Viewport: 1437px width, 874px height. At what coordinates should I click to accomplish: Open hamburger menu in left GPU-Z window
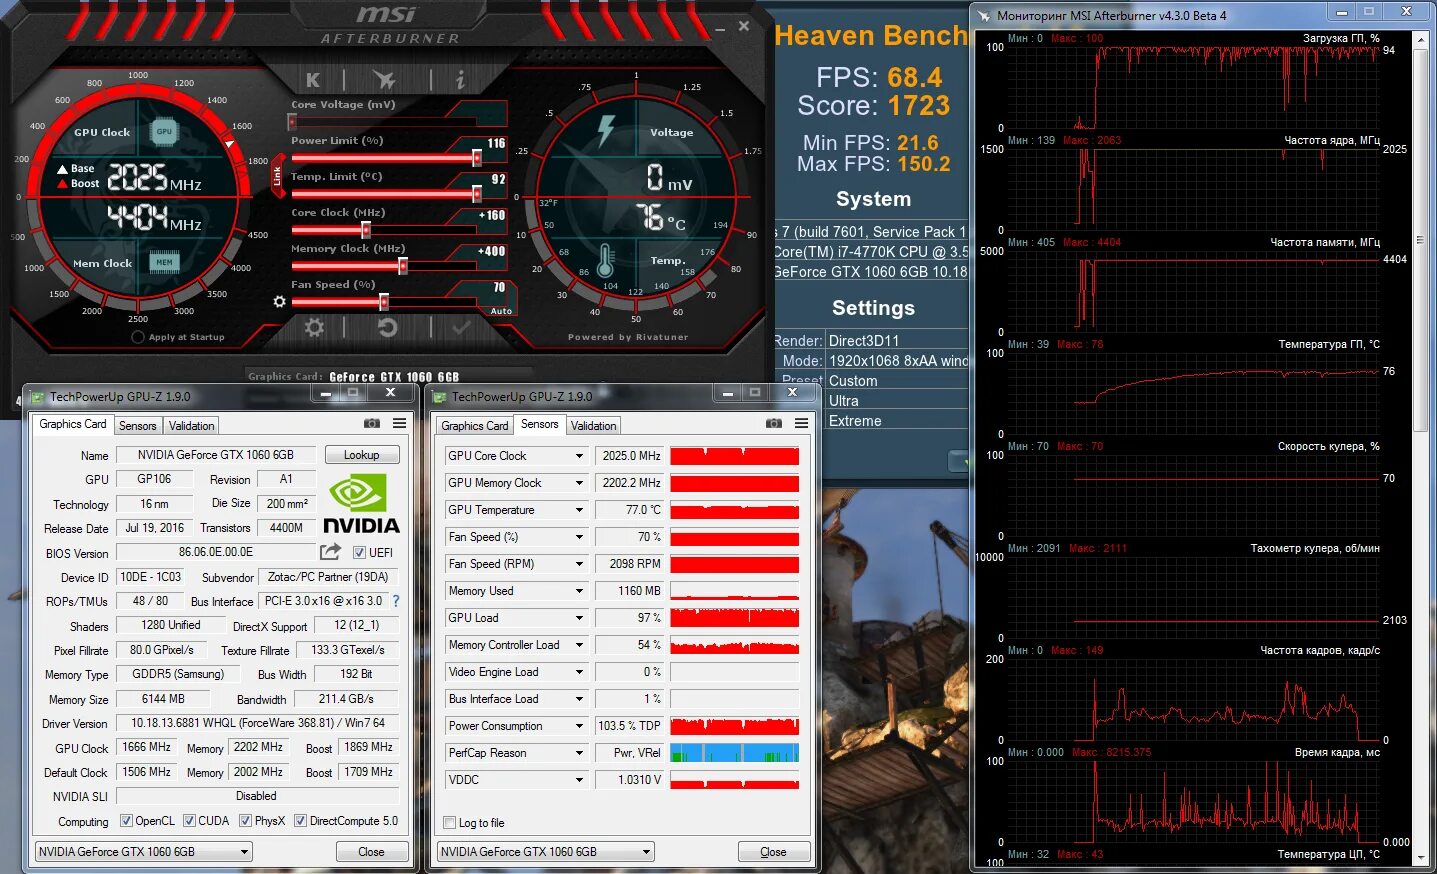tap(399, 424)
